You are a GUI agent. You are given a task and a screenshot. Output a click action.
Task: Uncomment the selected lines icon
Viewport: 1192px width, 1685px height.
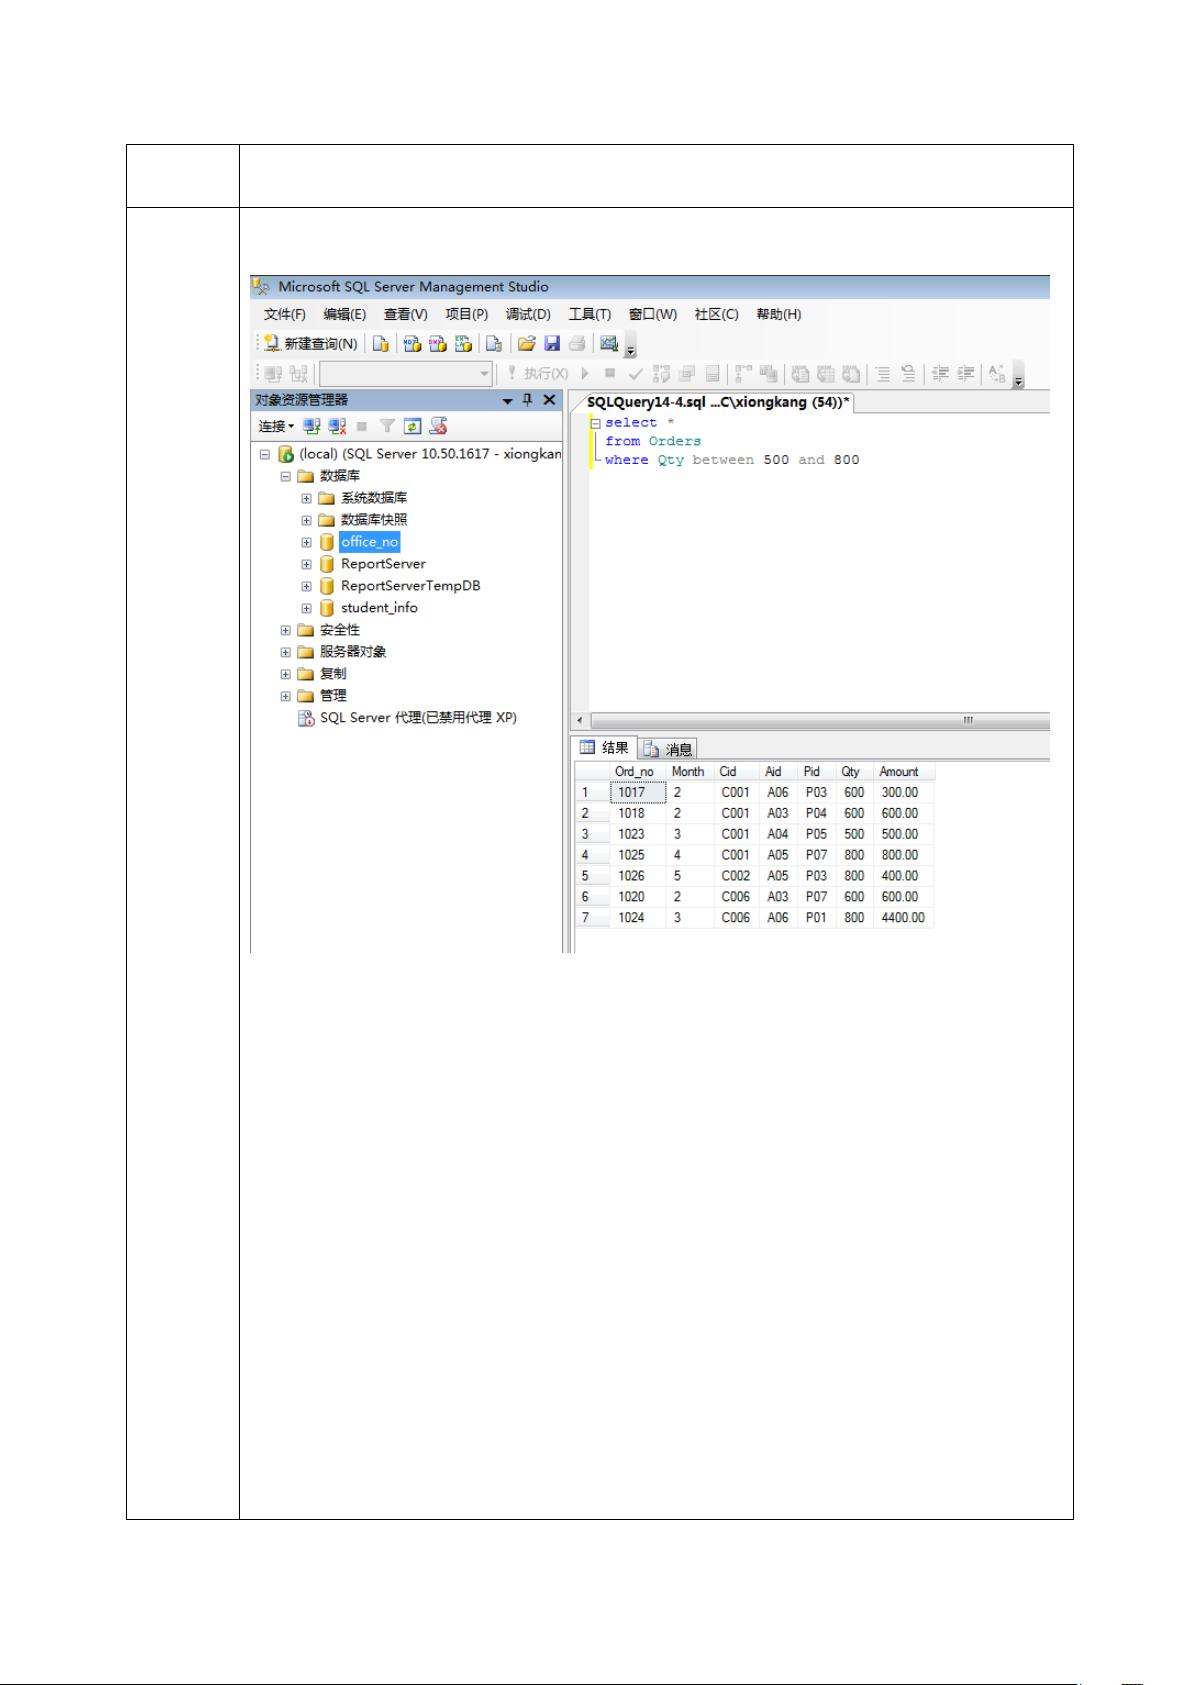pos(908,374)
